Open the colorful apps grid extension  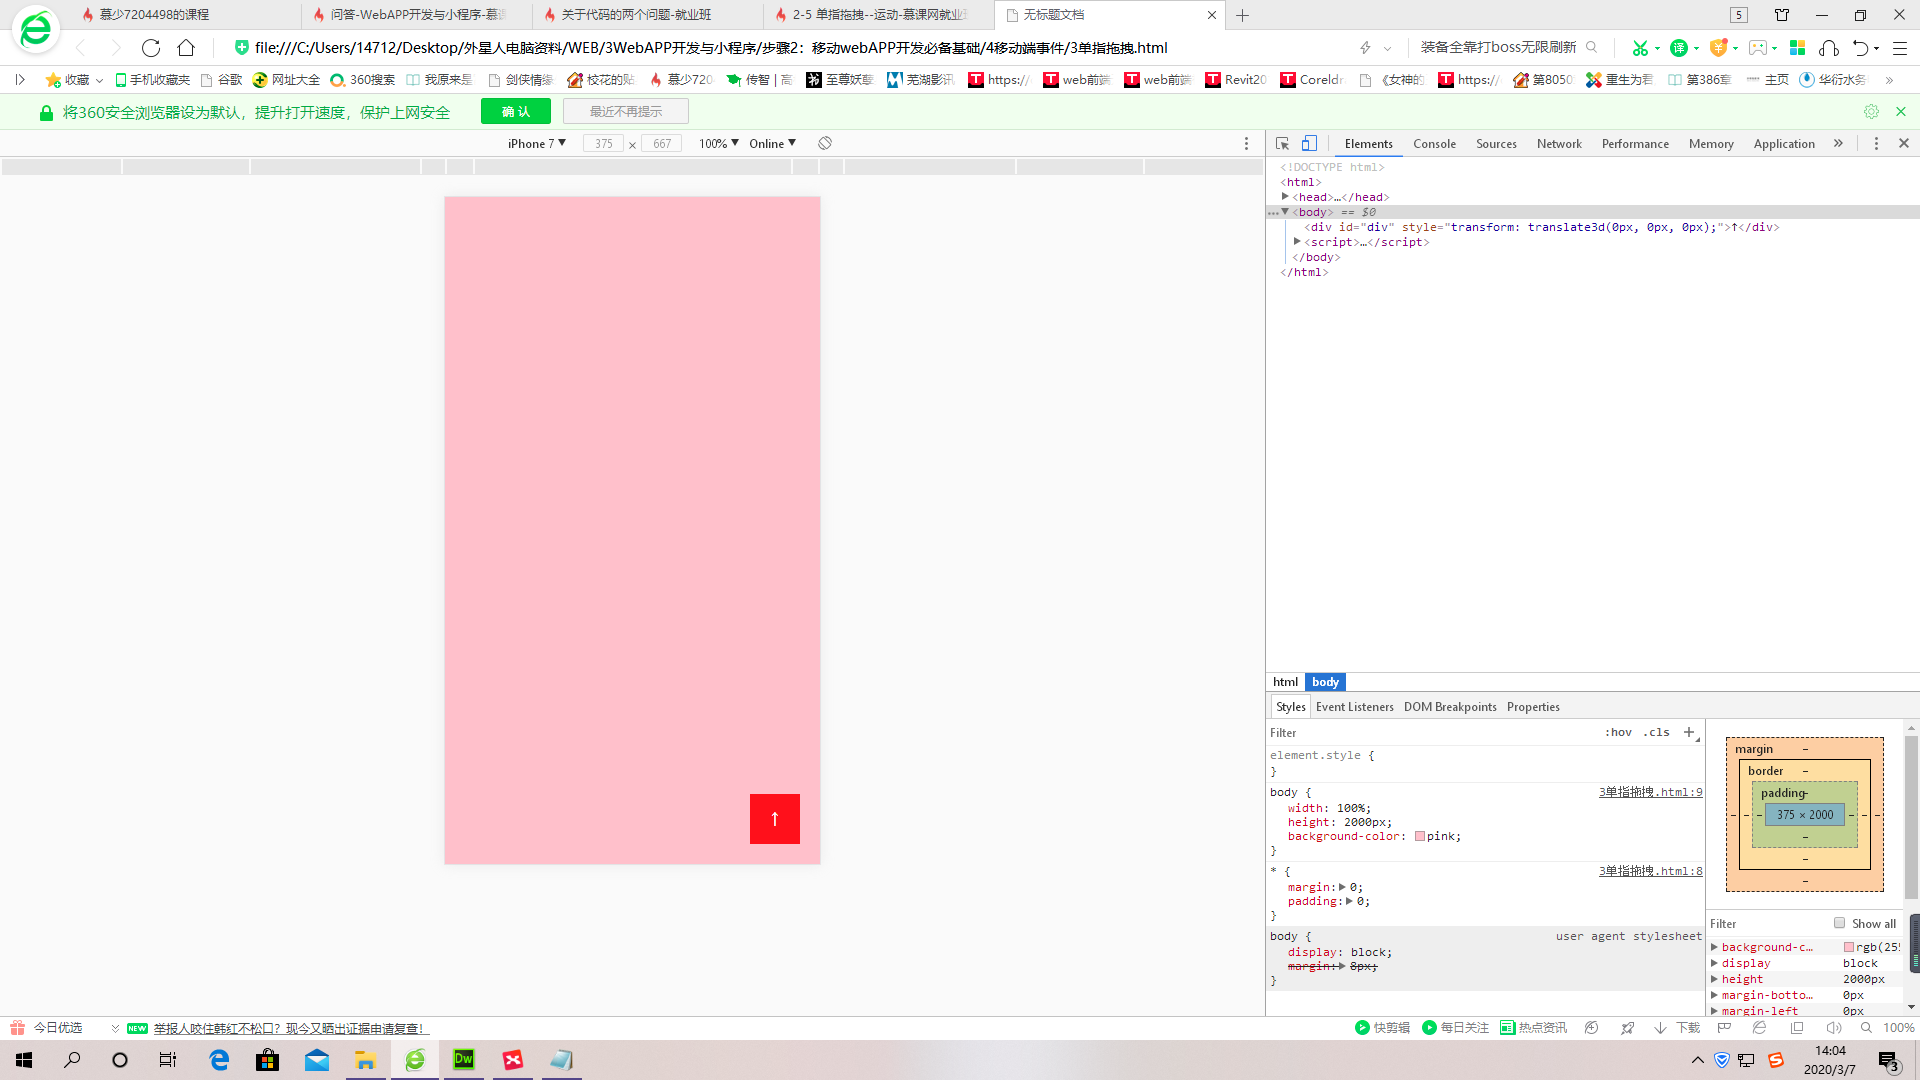(1797, 48)
